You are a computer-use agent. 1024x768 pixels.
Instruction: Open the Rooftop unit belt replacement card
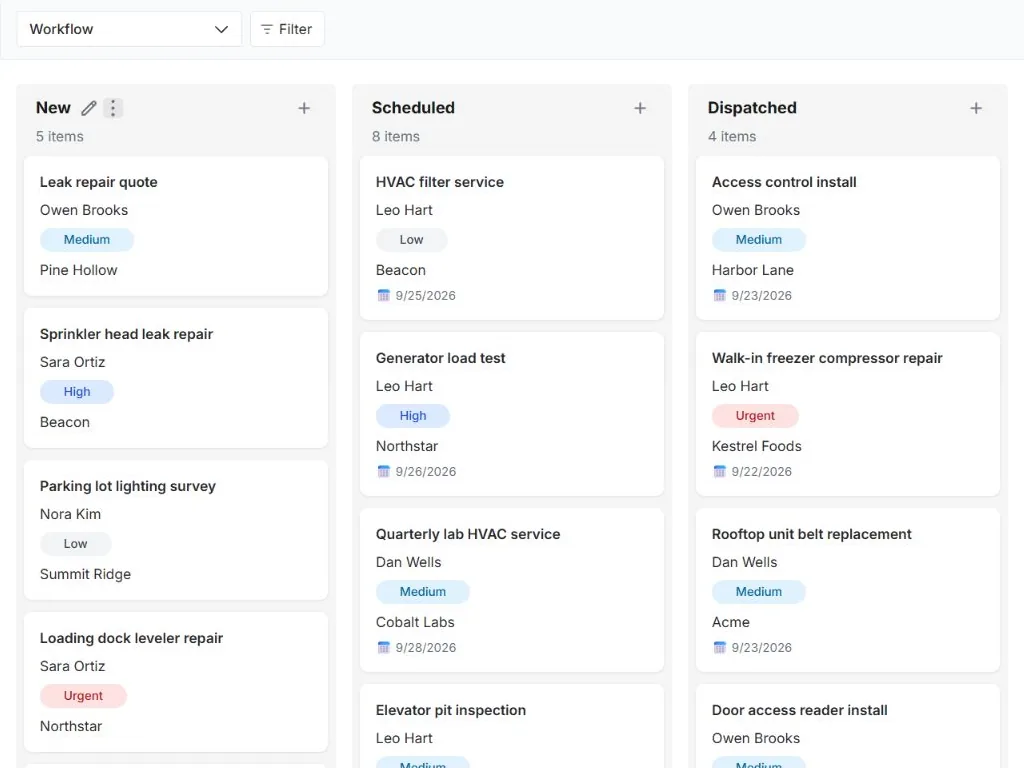click(x=848, y=590)
